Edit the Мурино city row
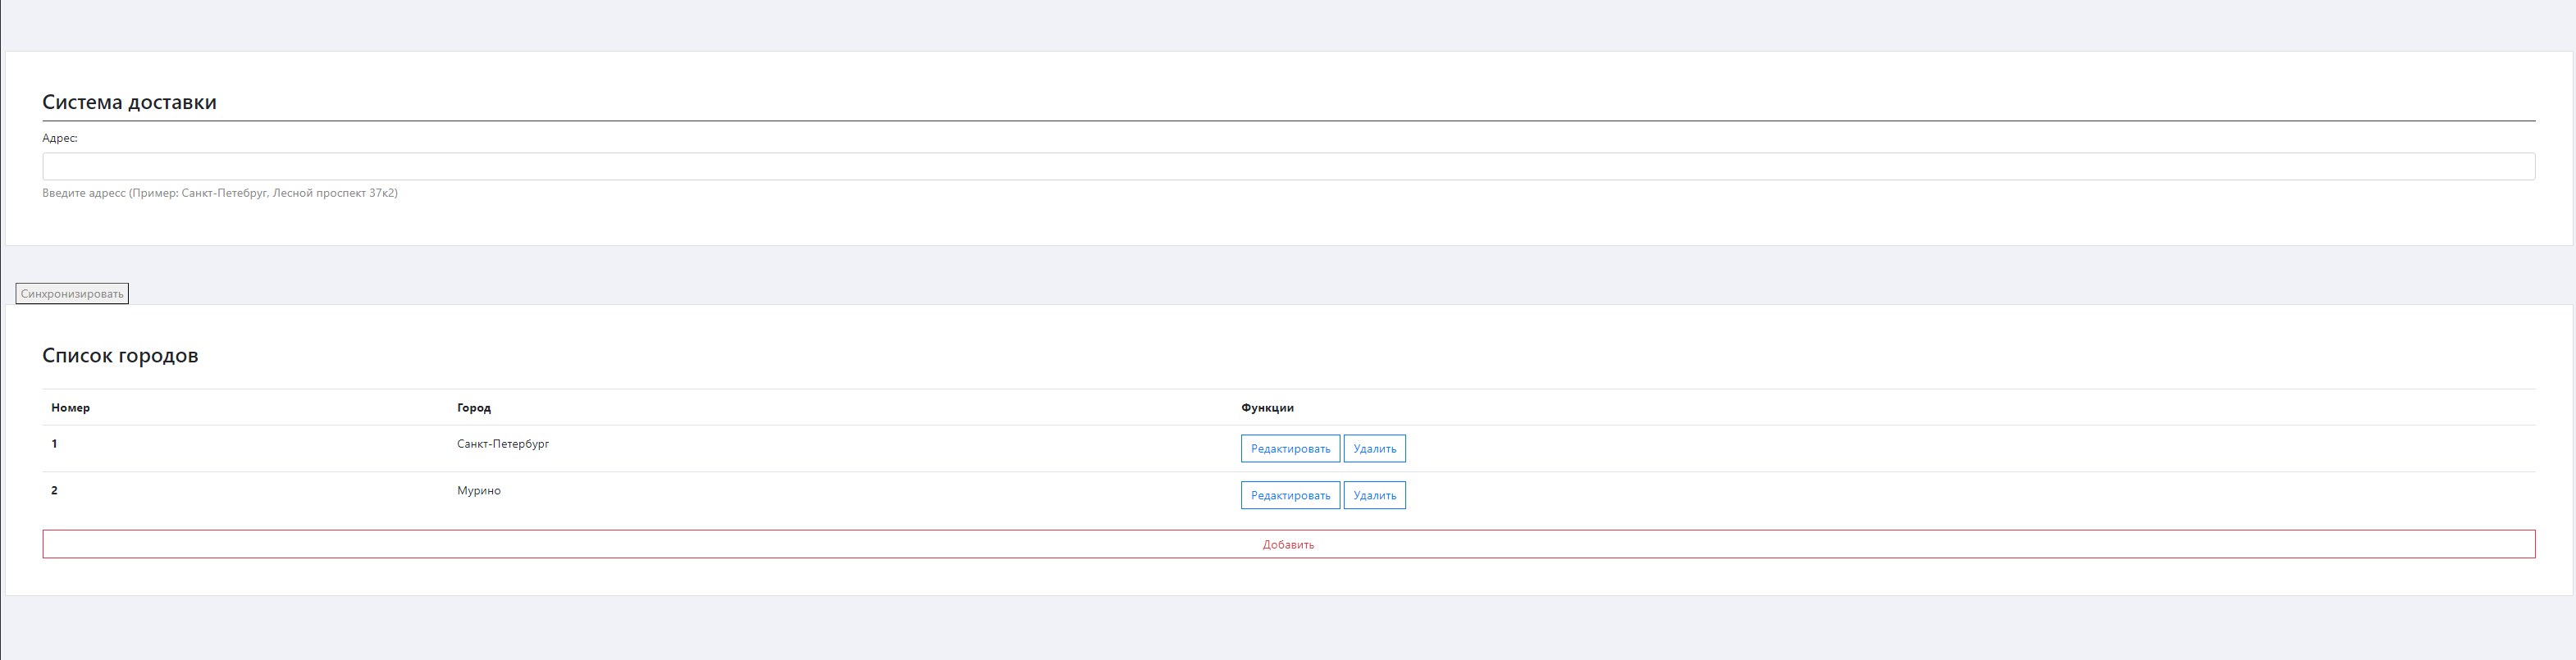2576x660 pixels. 1290,496
